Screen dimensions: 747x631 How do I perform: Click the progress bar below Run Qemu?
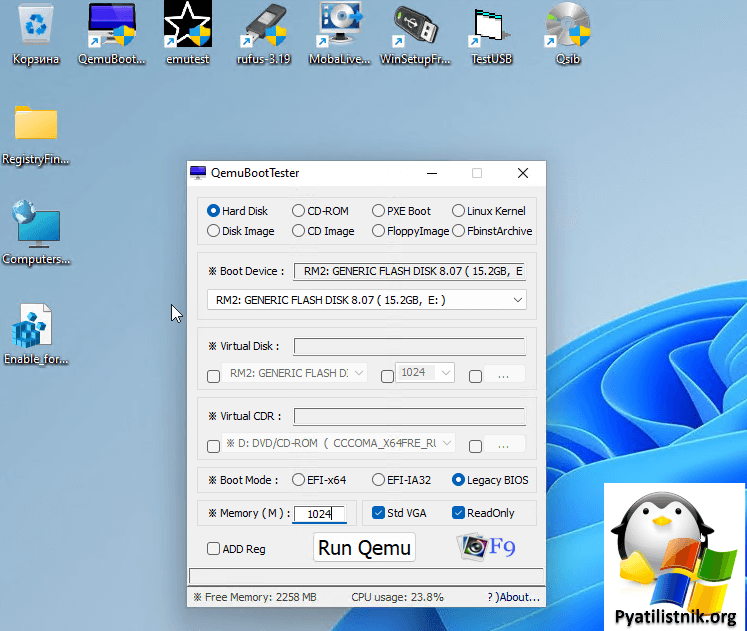point(366,576)
